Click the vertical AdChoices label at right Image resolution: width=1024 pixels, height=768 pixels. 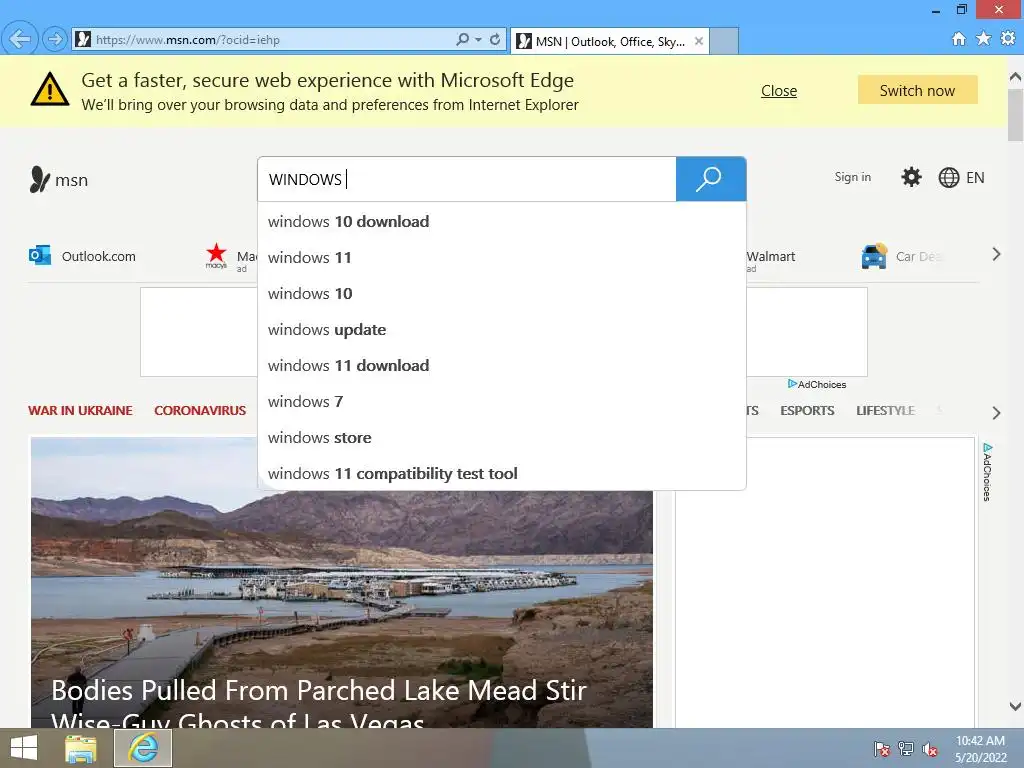click(987, 472)
